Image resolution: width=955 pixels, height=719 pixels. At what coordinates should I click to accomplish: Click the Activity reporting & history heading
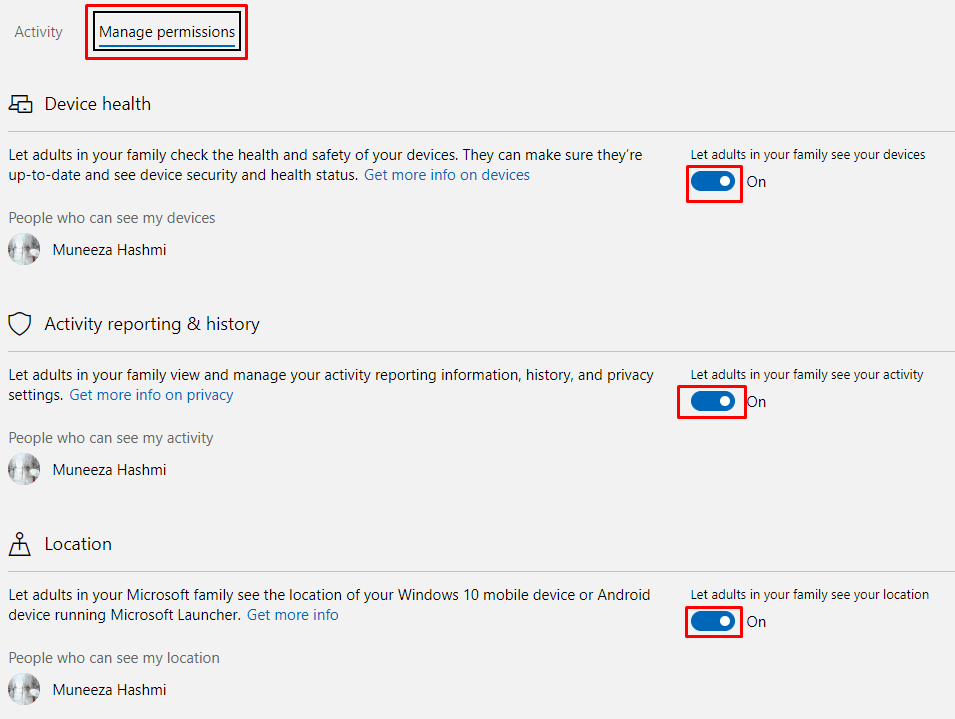click(152, 324)
